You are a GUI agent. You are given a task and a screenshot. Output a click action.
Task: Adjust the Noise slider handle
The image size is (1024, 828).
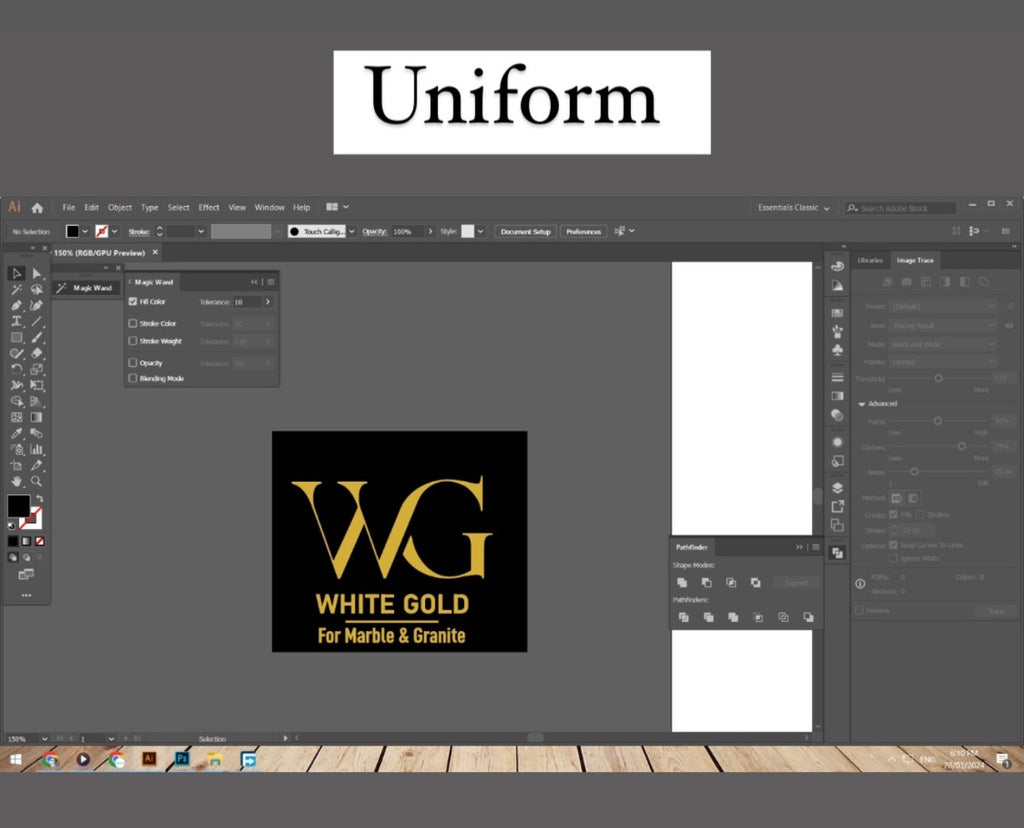point(914,471)
